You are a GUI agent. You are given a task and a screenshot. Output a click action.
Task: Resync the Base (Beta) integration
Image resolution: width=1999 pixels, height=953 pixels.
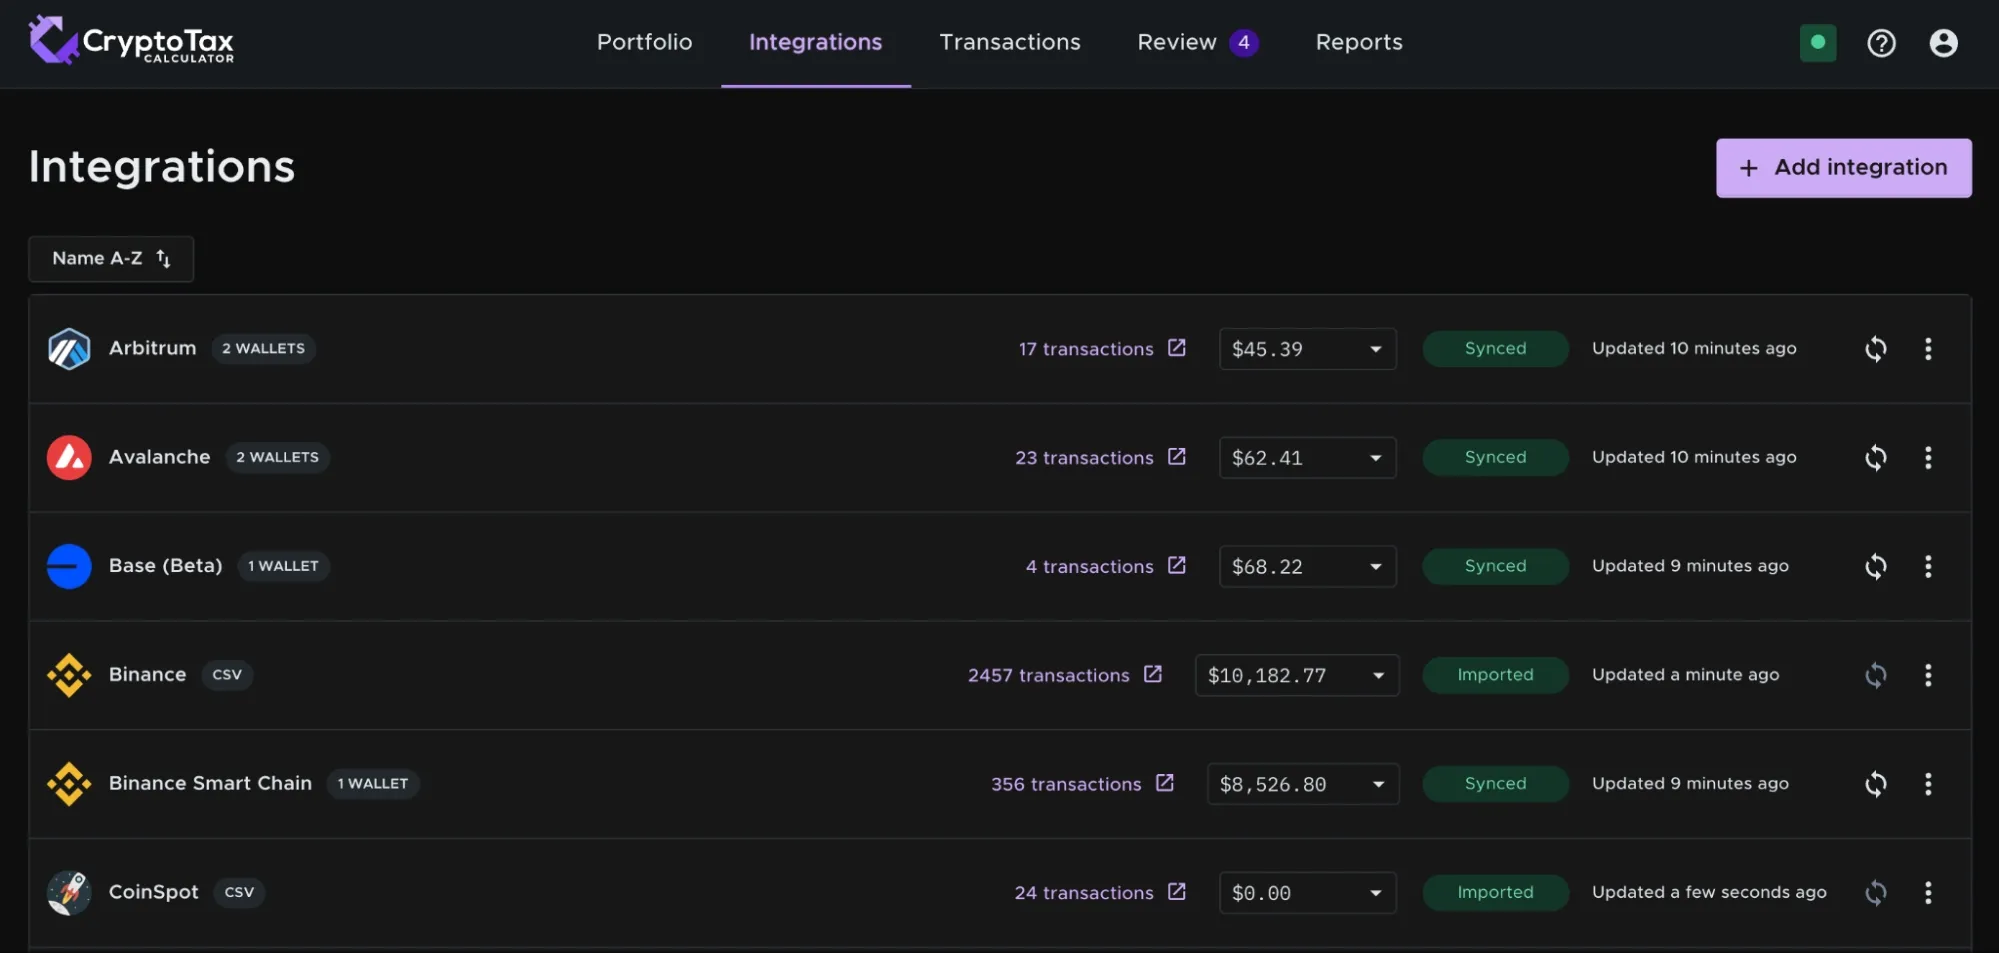1876,567
